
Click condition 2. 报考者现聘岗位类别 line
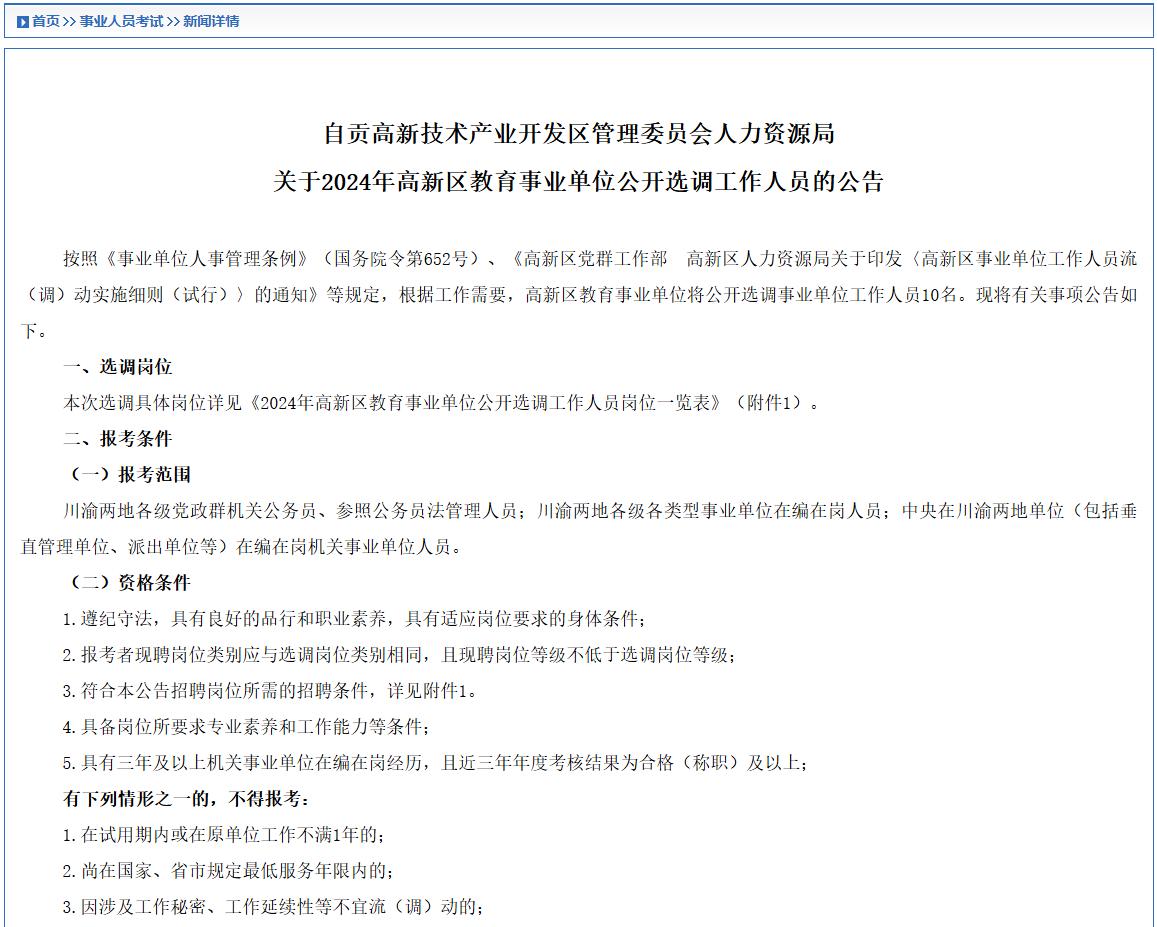(399, 655)
